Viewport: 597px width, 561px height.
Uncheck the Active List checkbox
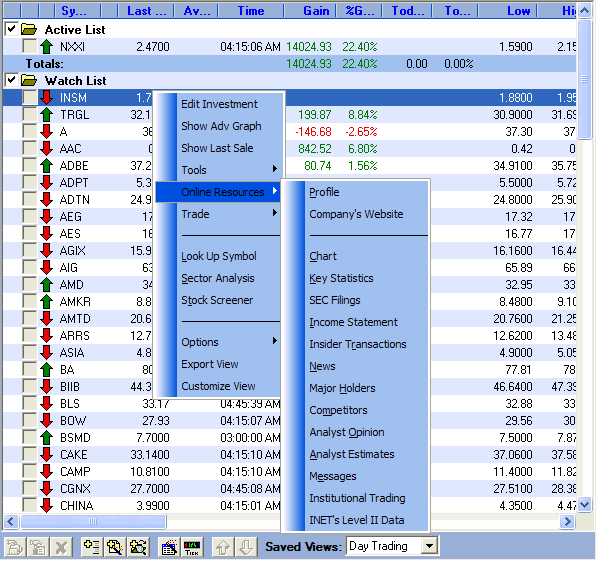click(x=11, y=29)
